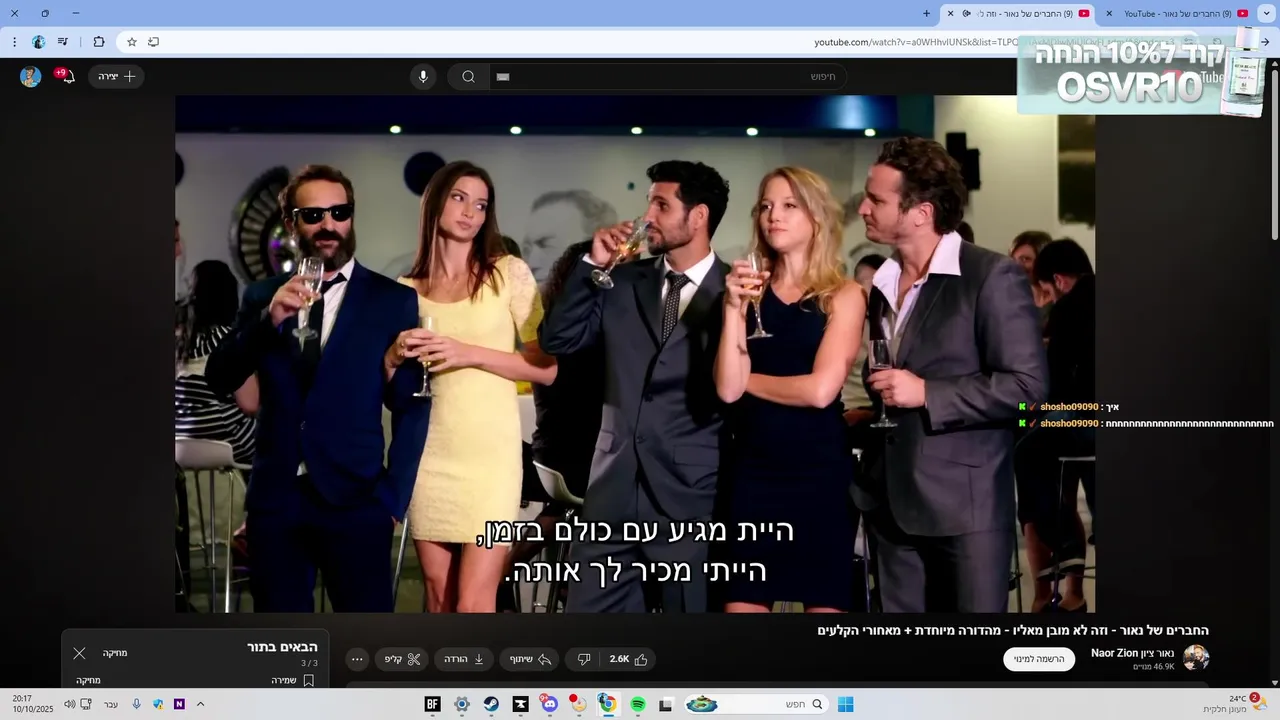Click the שיתוף share button
The image size is (1280, 720).
531,659
